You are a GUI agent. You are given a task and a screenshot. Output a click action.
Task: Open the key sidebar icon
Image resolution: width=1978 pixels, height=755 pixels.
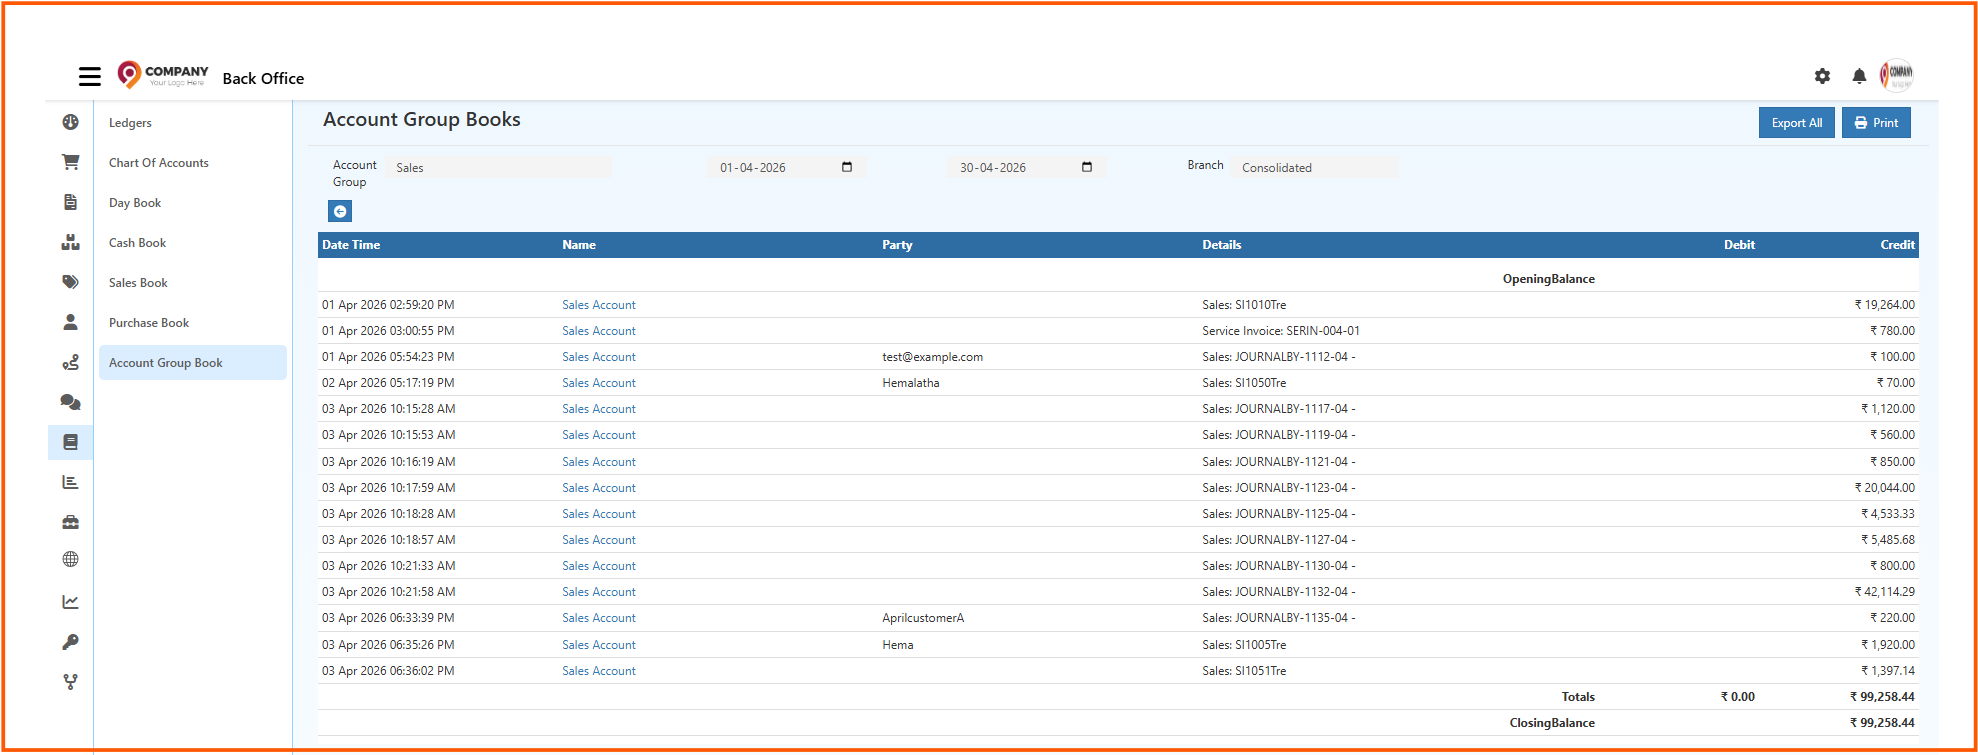coord(70,642)
